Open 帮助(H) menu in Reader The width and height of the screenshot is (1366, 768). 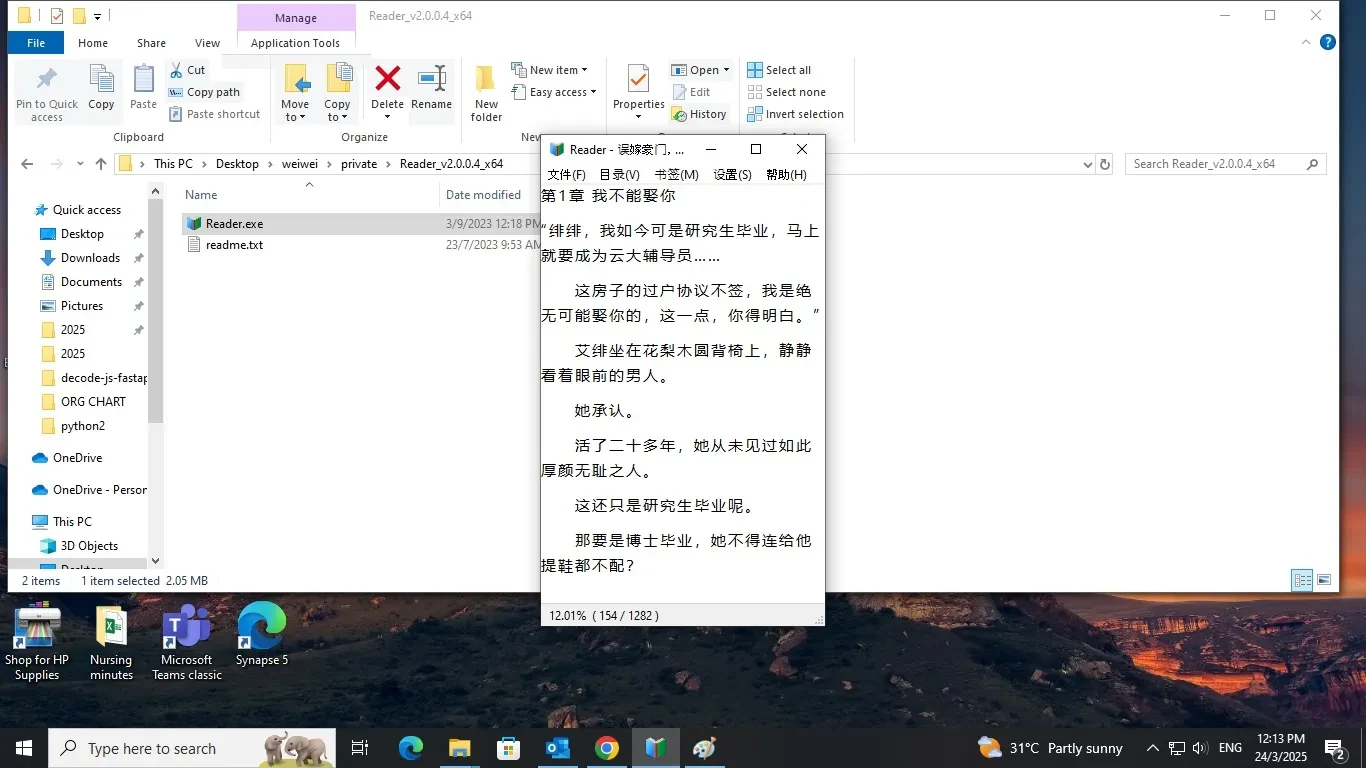[x=786, y=175]
